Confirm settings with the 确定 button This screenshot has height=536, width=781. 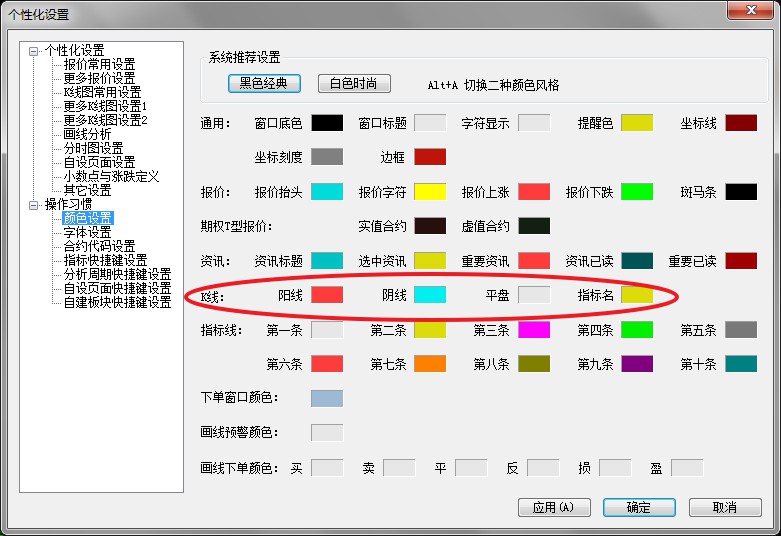(639, 508)
